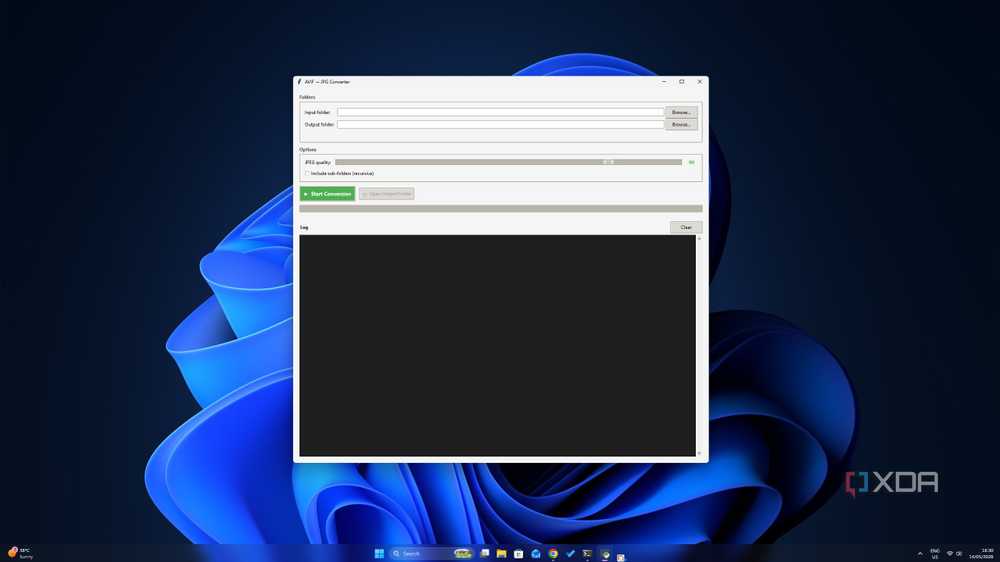Show hidden system tray icons
The height and width of the screenshot is (562, 1000).
point(920,553)
